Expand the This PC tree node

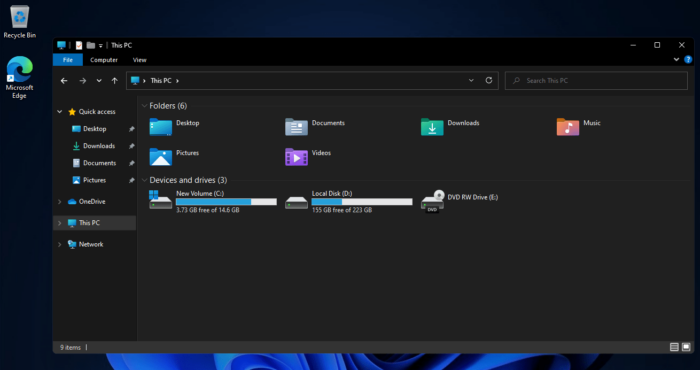(x=60, y=223)
